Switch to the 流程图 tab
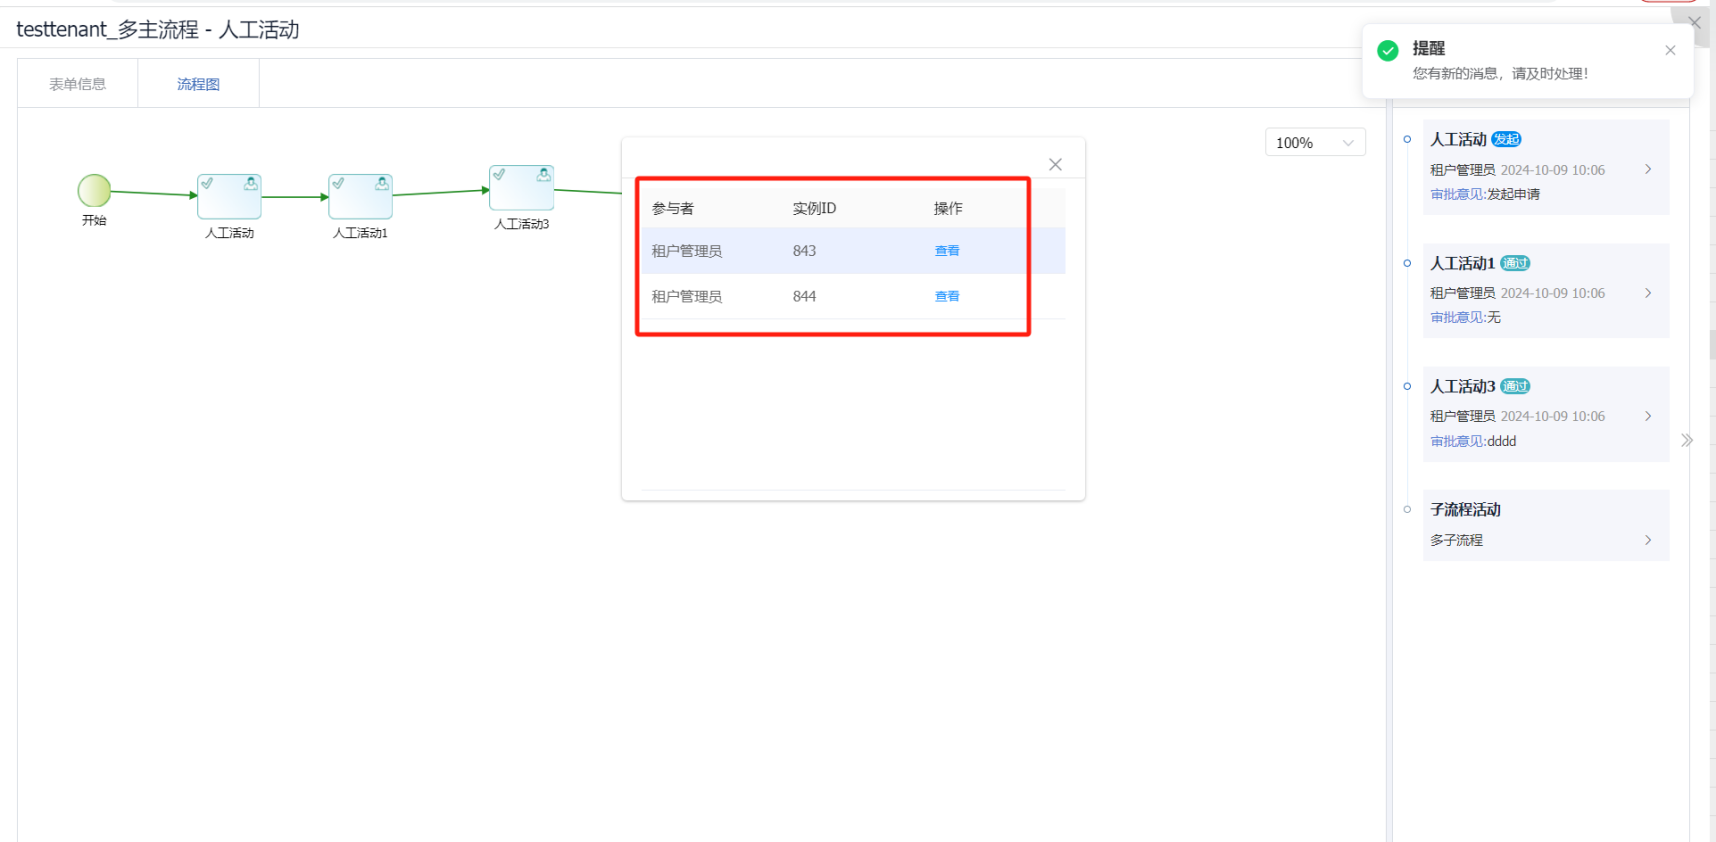This screenshot has width=1716, height=842. pyautogui.click(x=198, y=84)
